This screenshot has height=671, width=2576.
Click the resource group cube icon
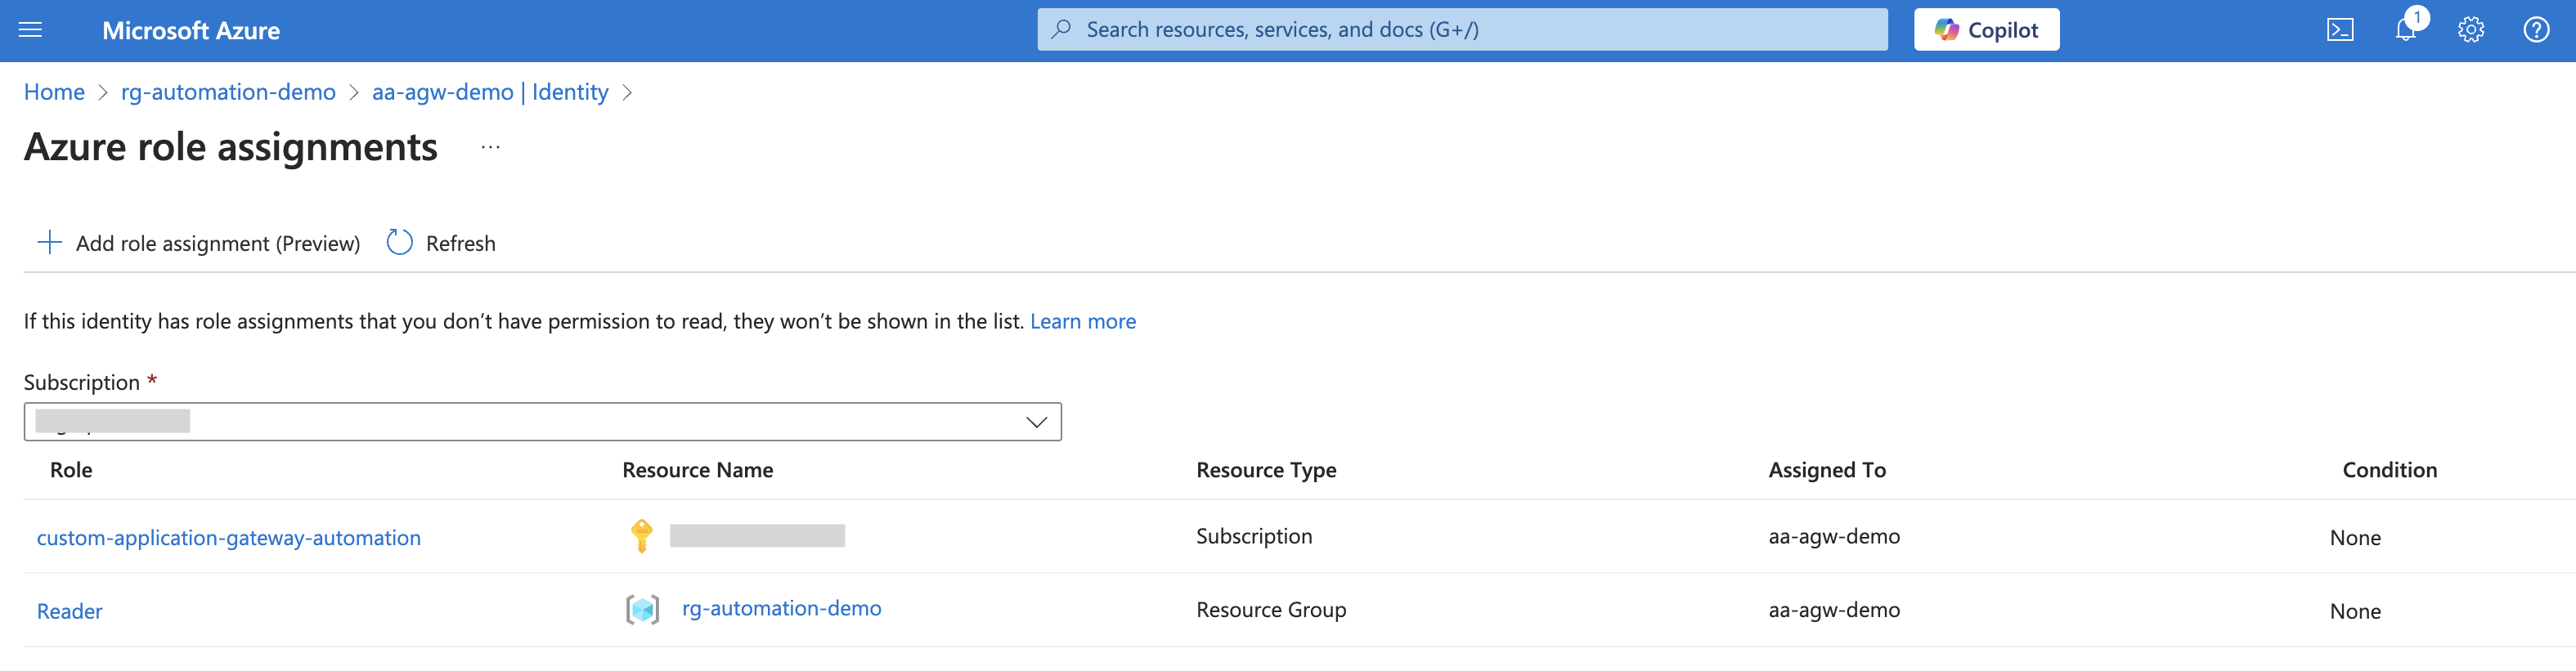(642, 609)
